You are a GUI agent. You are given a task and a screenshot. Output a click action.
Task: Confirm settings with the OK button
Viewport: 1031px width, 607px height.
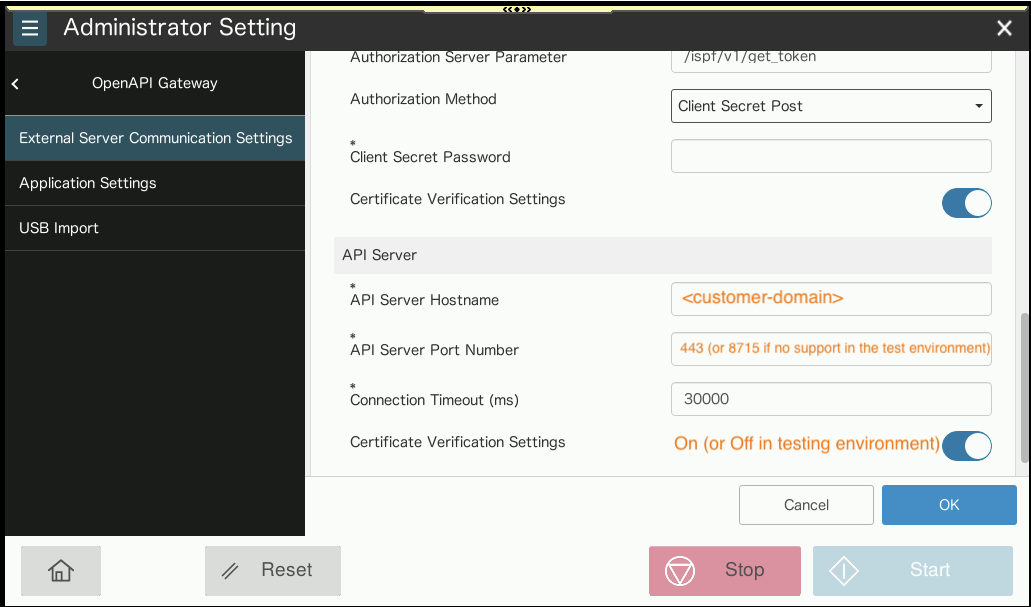pyautogui.click(x=948, y=505)
